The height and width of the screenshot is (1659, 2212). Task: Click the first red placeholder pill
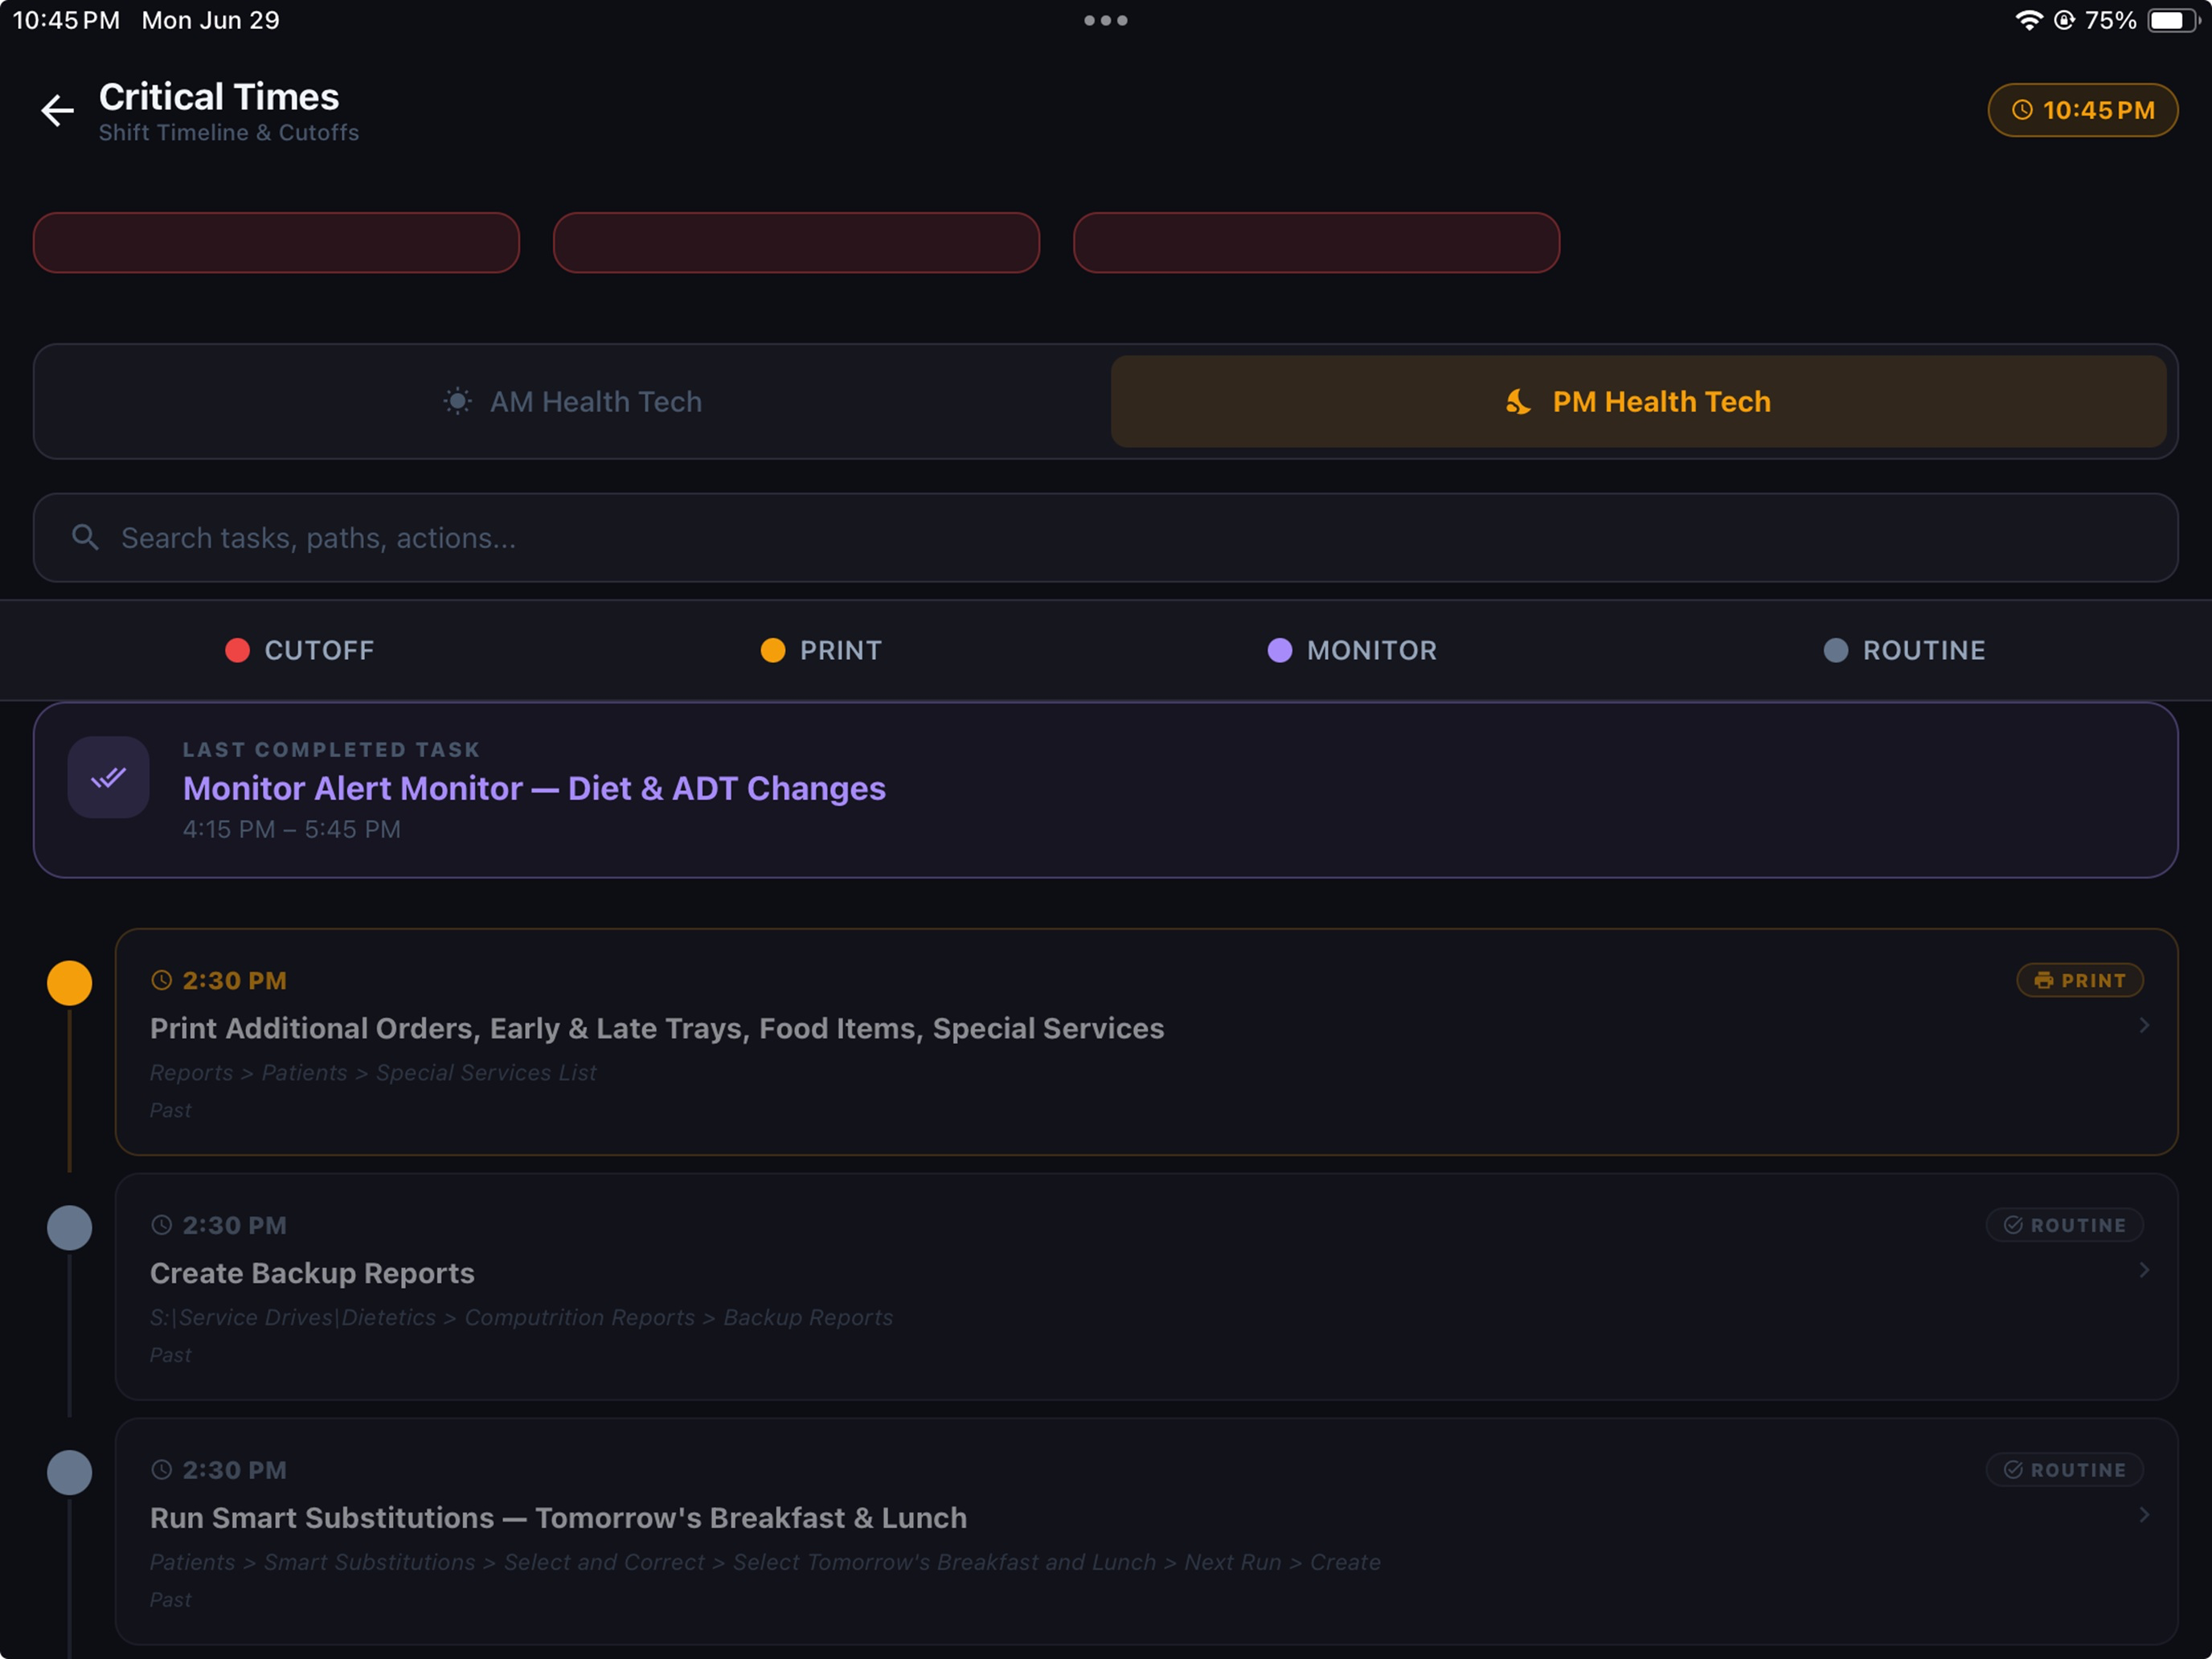(x=276, y=242)
